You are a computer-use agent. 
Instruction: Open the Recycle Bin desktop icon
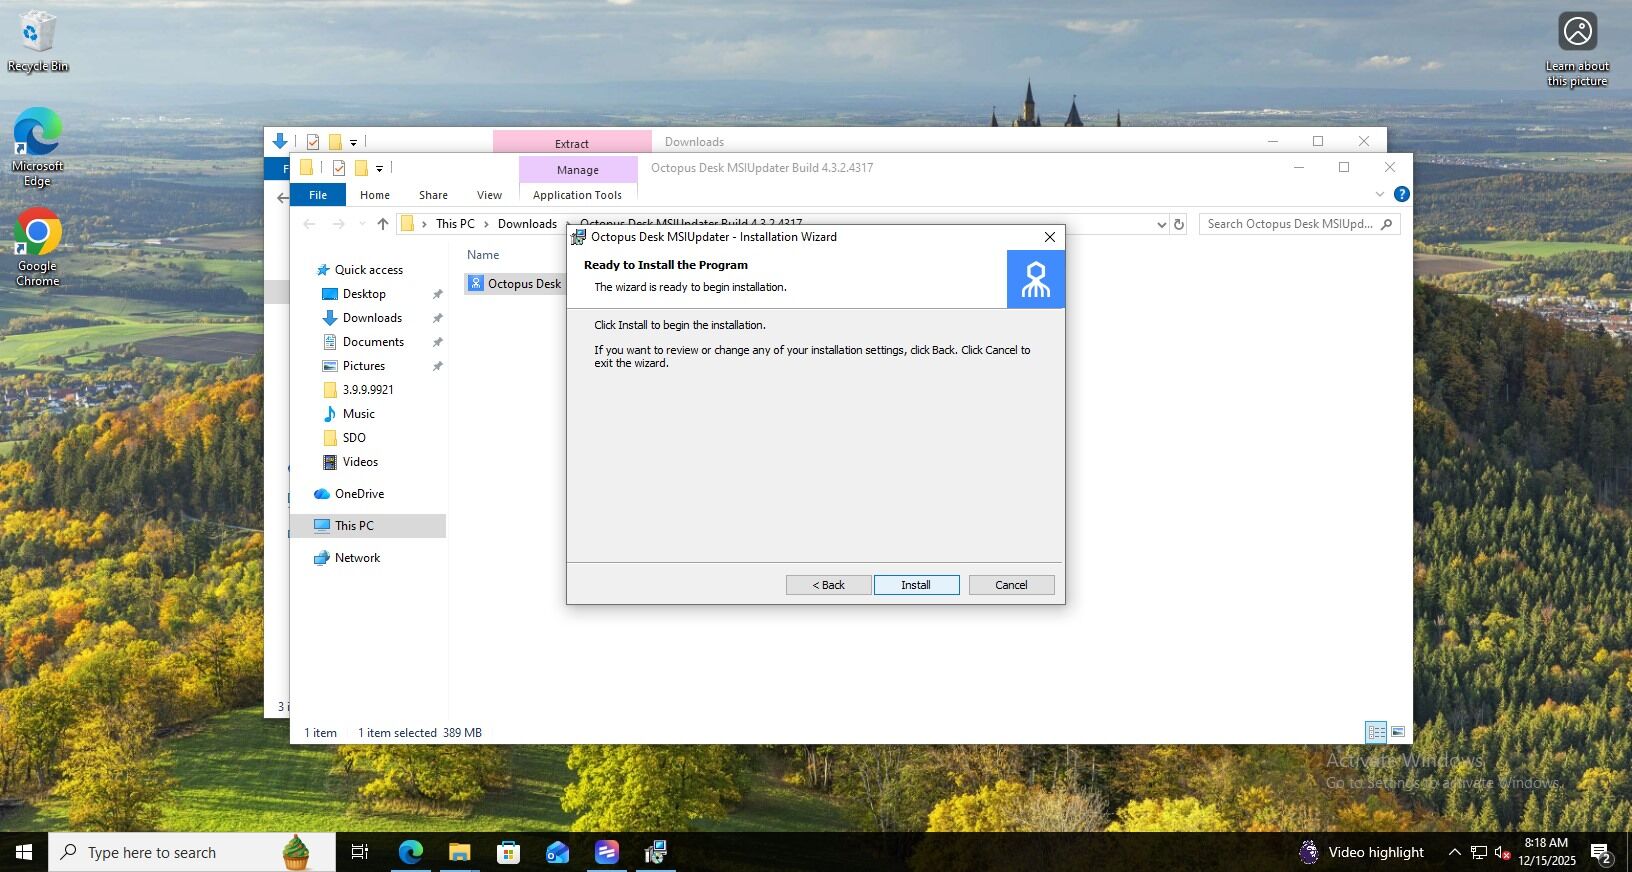tap(37, 42)
